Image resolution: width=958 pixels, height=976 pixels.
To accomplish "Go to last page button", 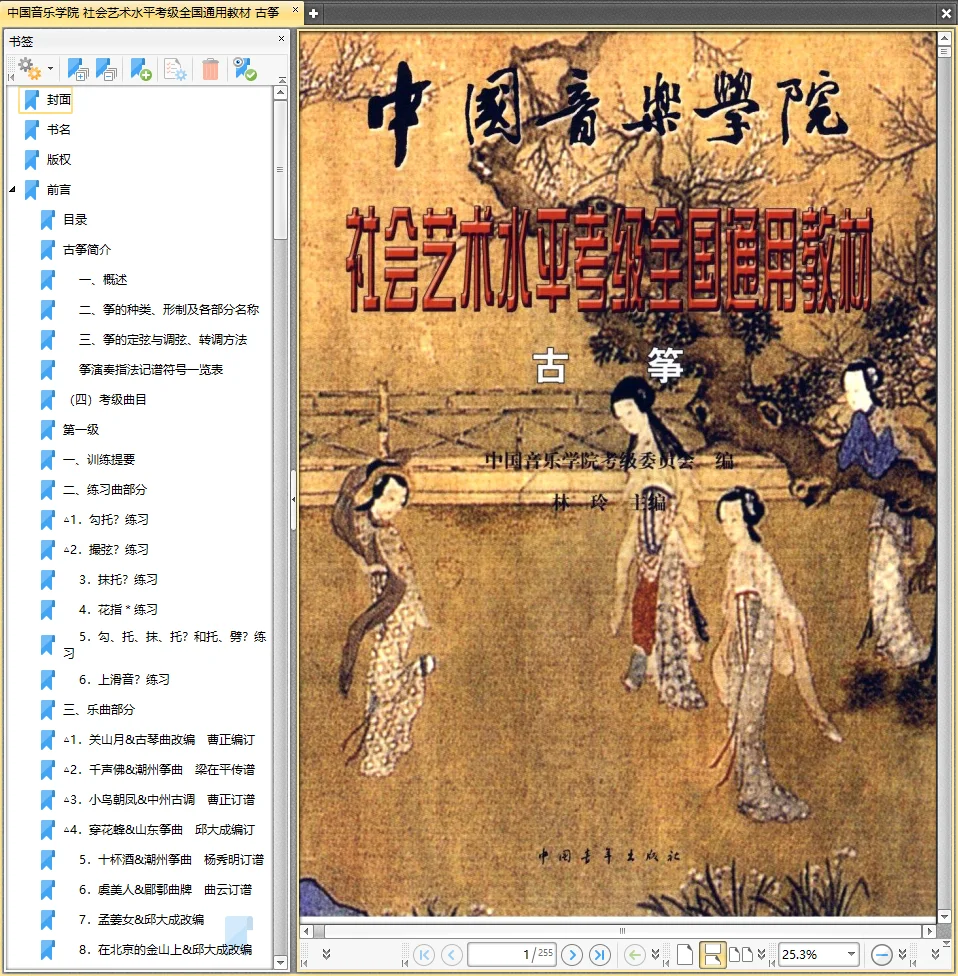I will pos(600,954).
